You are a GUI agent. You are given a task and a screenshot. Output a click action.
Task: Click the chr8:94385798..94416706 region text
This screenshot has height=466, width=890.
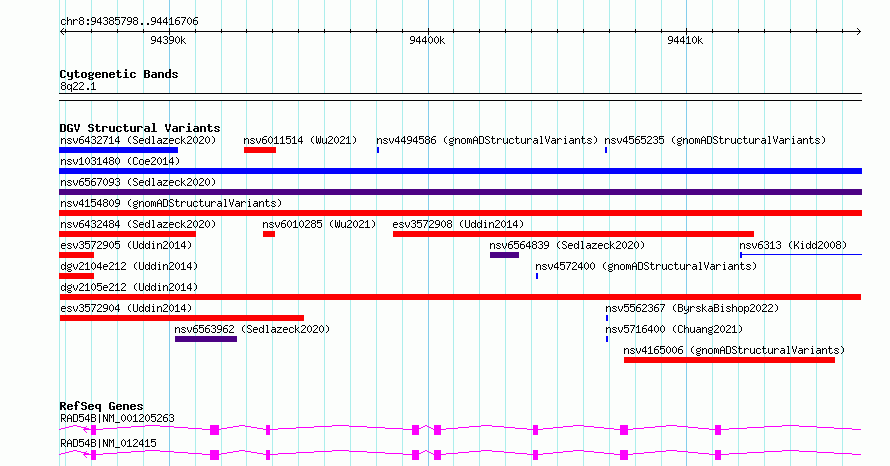(129, 22)
